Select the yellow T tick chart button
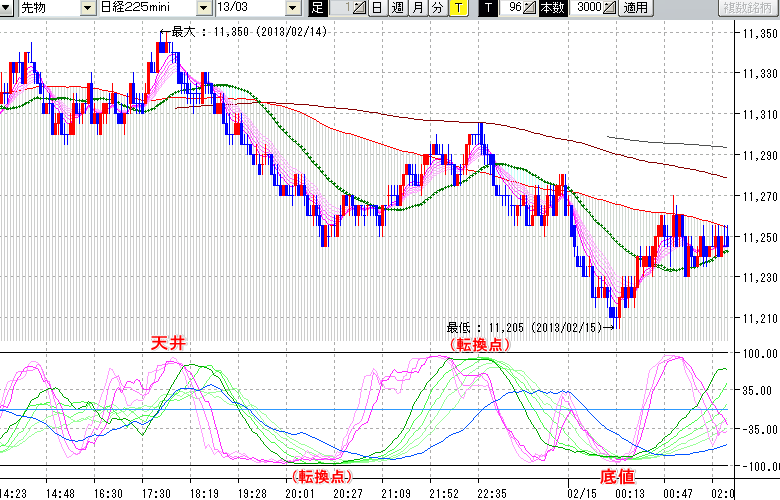Viewport: 780px width, 500px height. coord(458,8)
